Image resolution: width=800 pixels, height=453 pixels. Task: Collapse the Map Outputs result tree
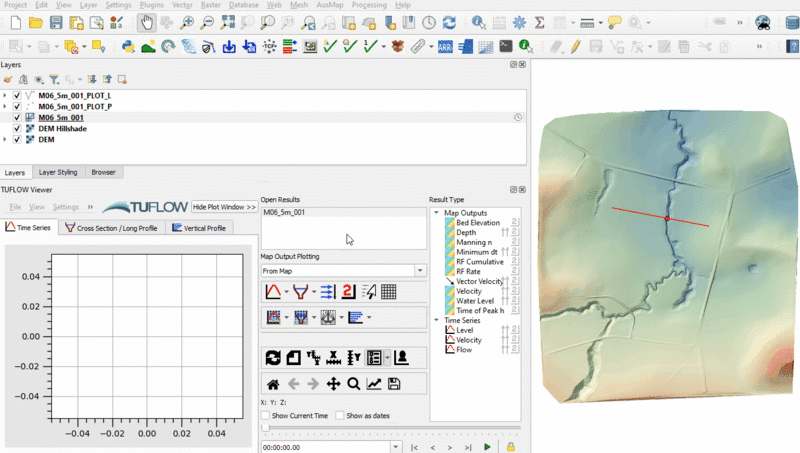click(436, 212)
